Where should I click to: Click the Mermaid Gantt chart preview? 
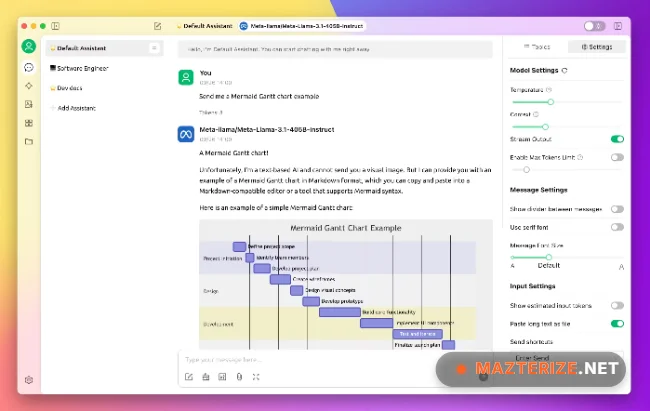346,285
